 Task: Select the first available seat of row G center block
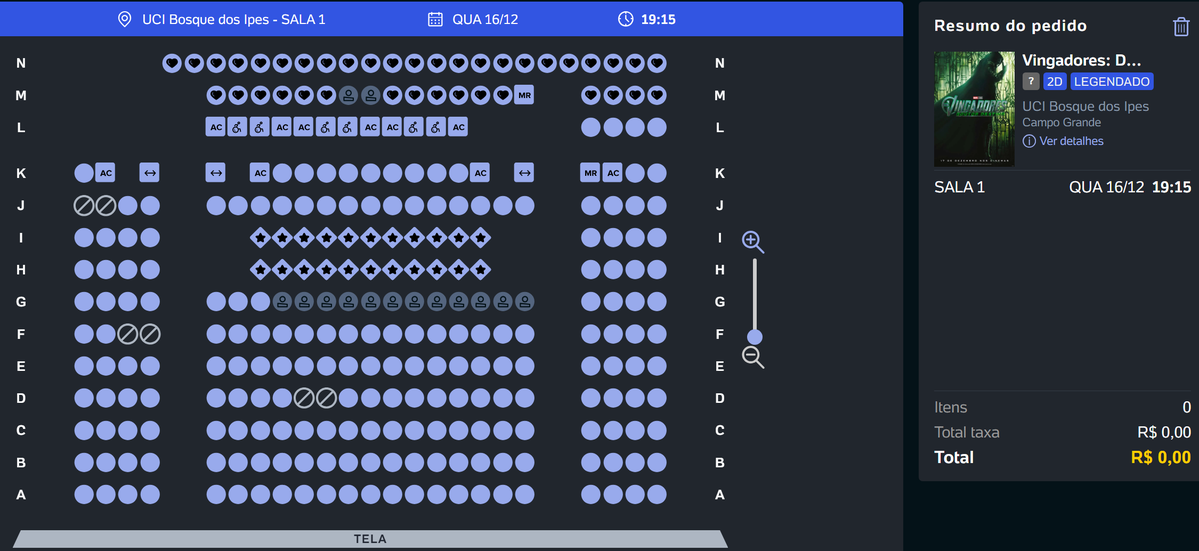[216, 302]
